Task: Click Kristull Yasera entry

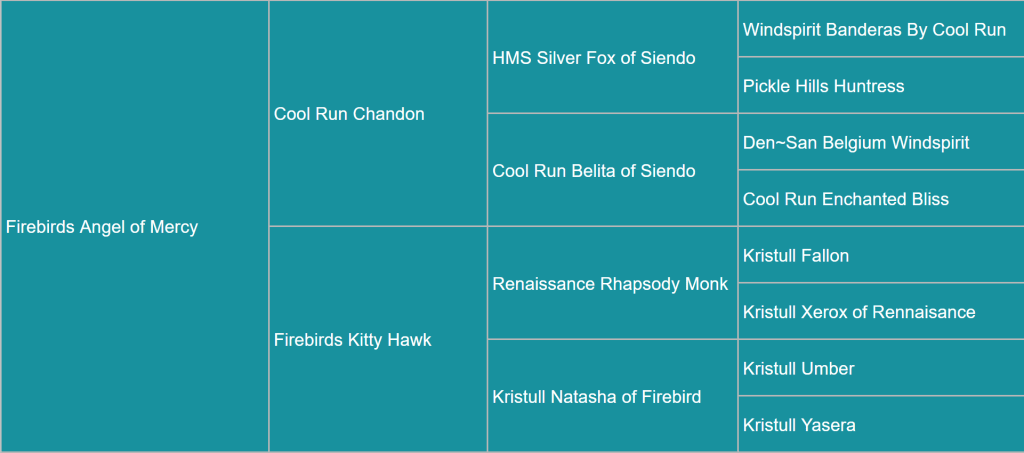Action: coord(799,425)
